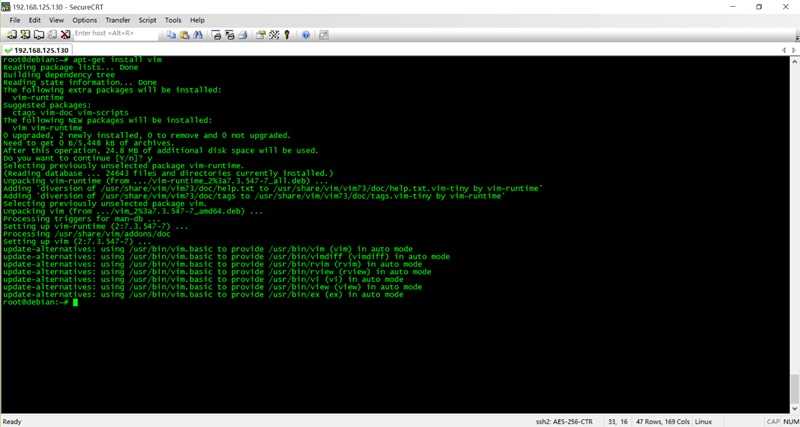The width and height of the screenshot is (800, 427).
Task: Click the 'apt-get install vim' command line
Action: tap(82, 60)
